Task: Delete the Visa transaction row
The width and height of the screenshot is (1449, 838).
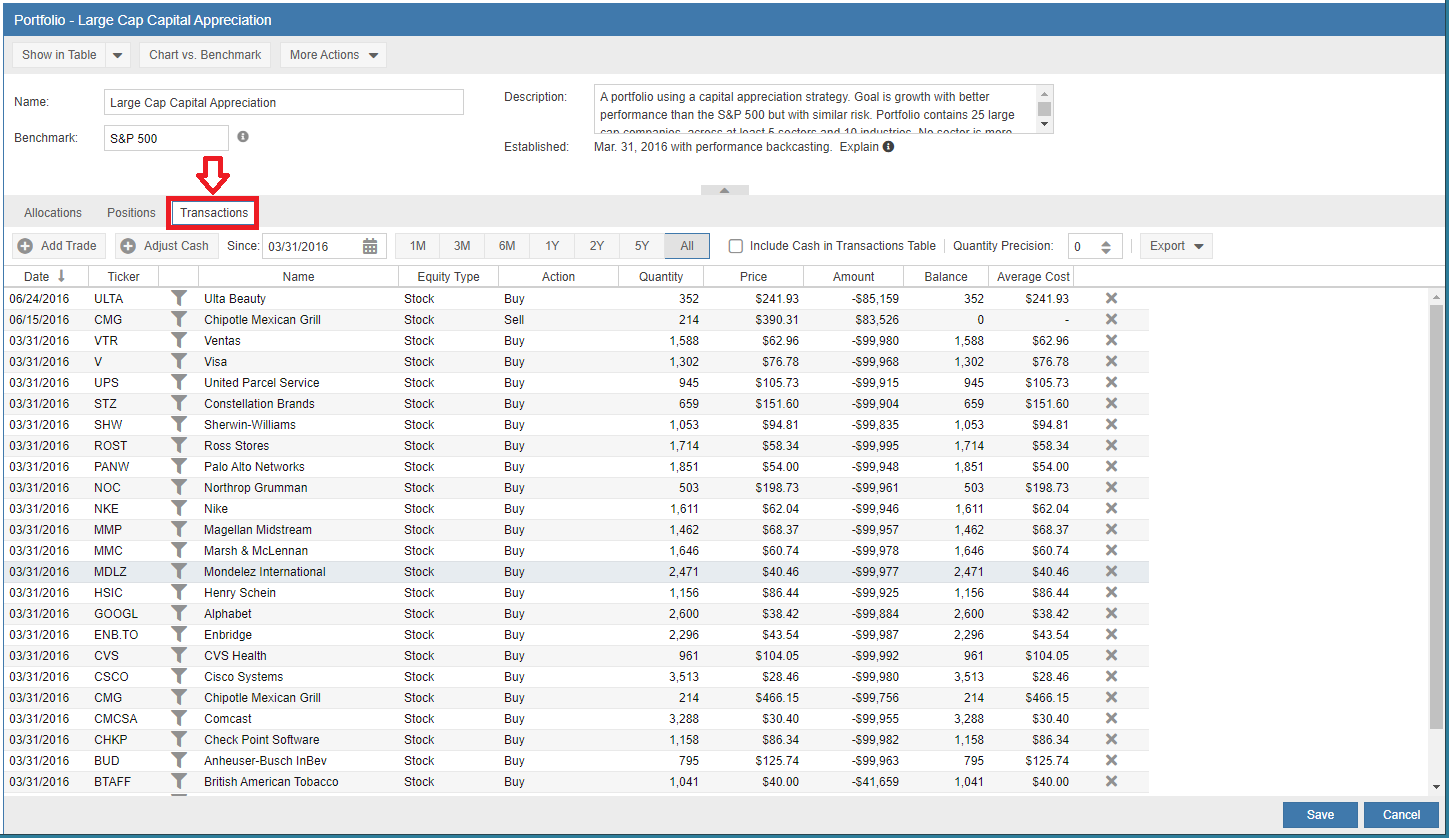Action: pos(1111,361)
